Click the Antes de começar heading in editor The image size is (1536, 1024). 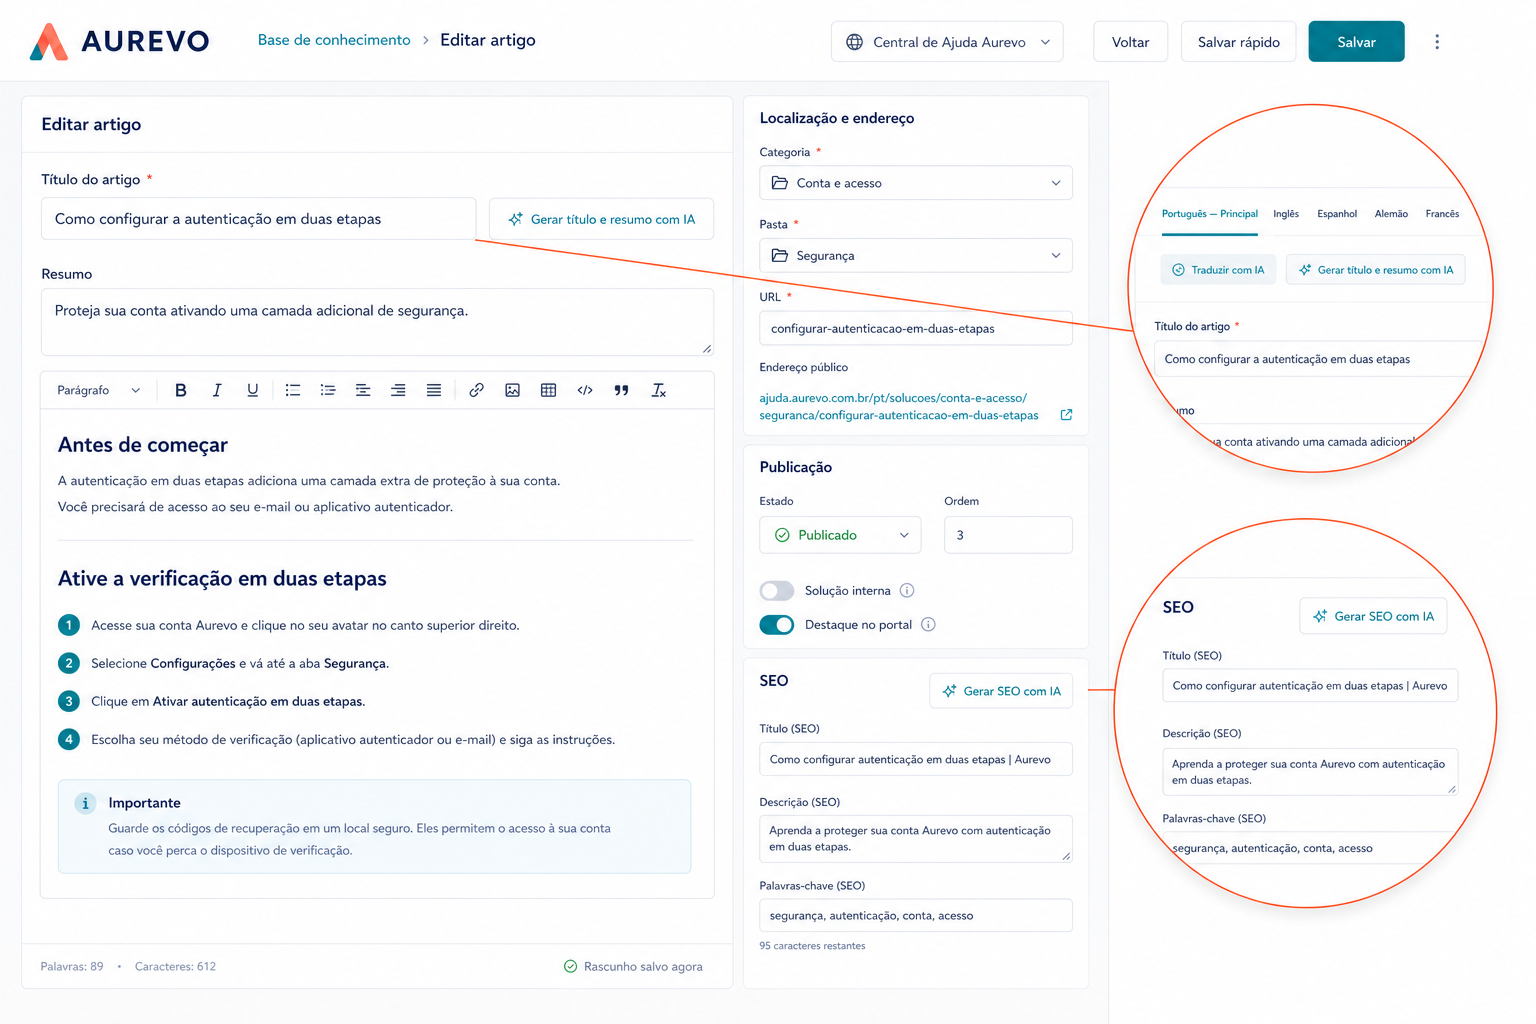coord(143,445)
